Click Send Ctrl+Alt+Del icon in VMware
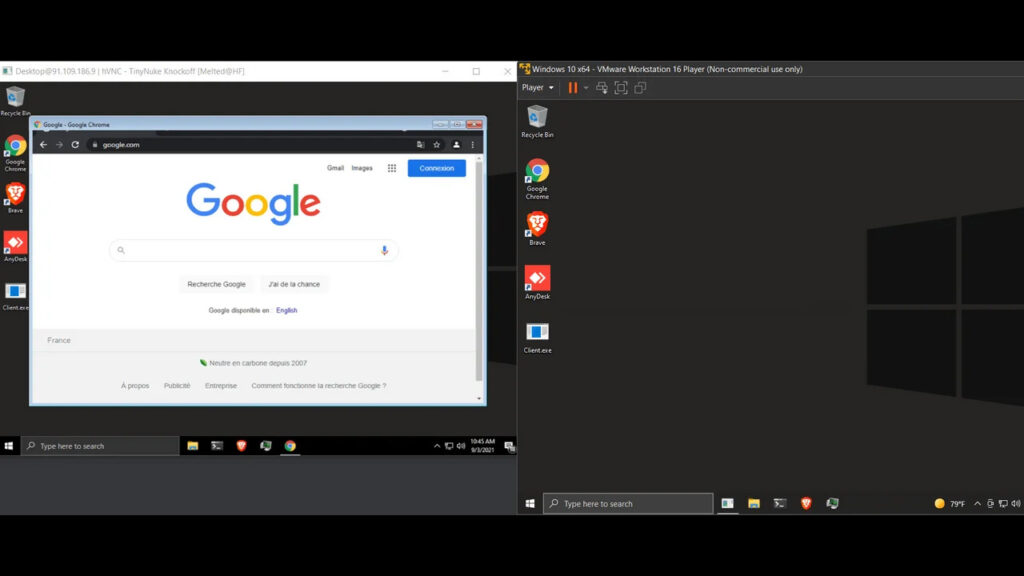Image resolution: width=1024 pixels, height=576 pixels. coord(601,88)
